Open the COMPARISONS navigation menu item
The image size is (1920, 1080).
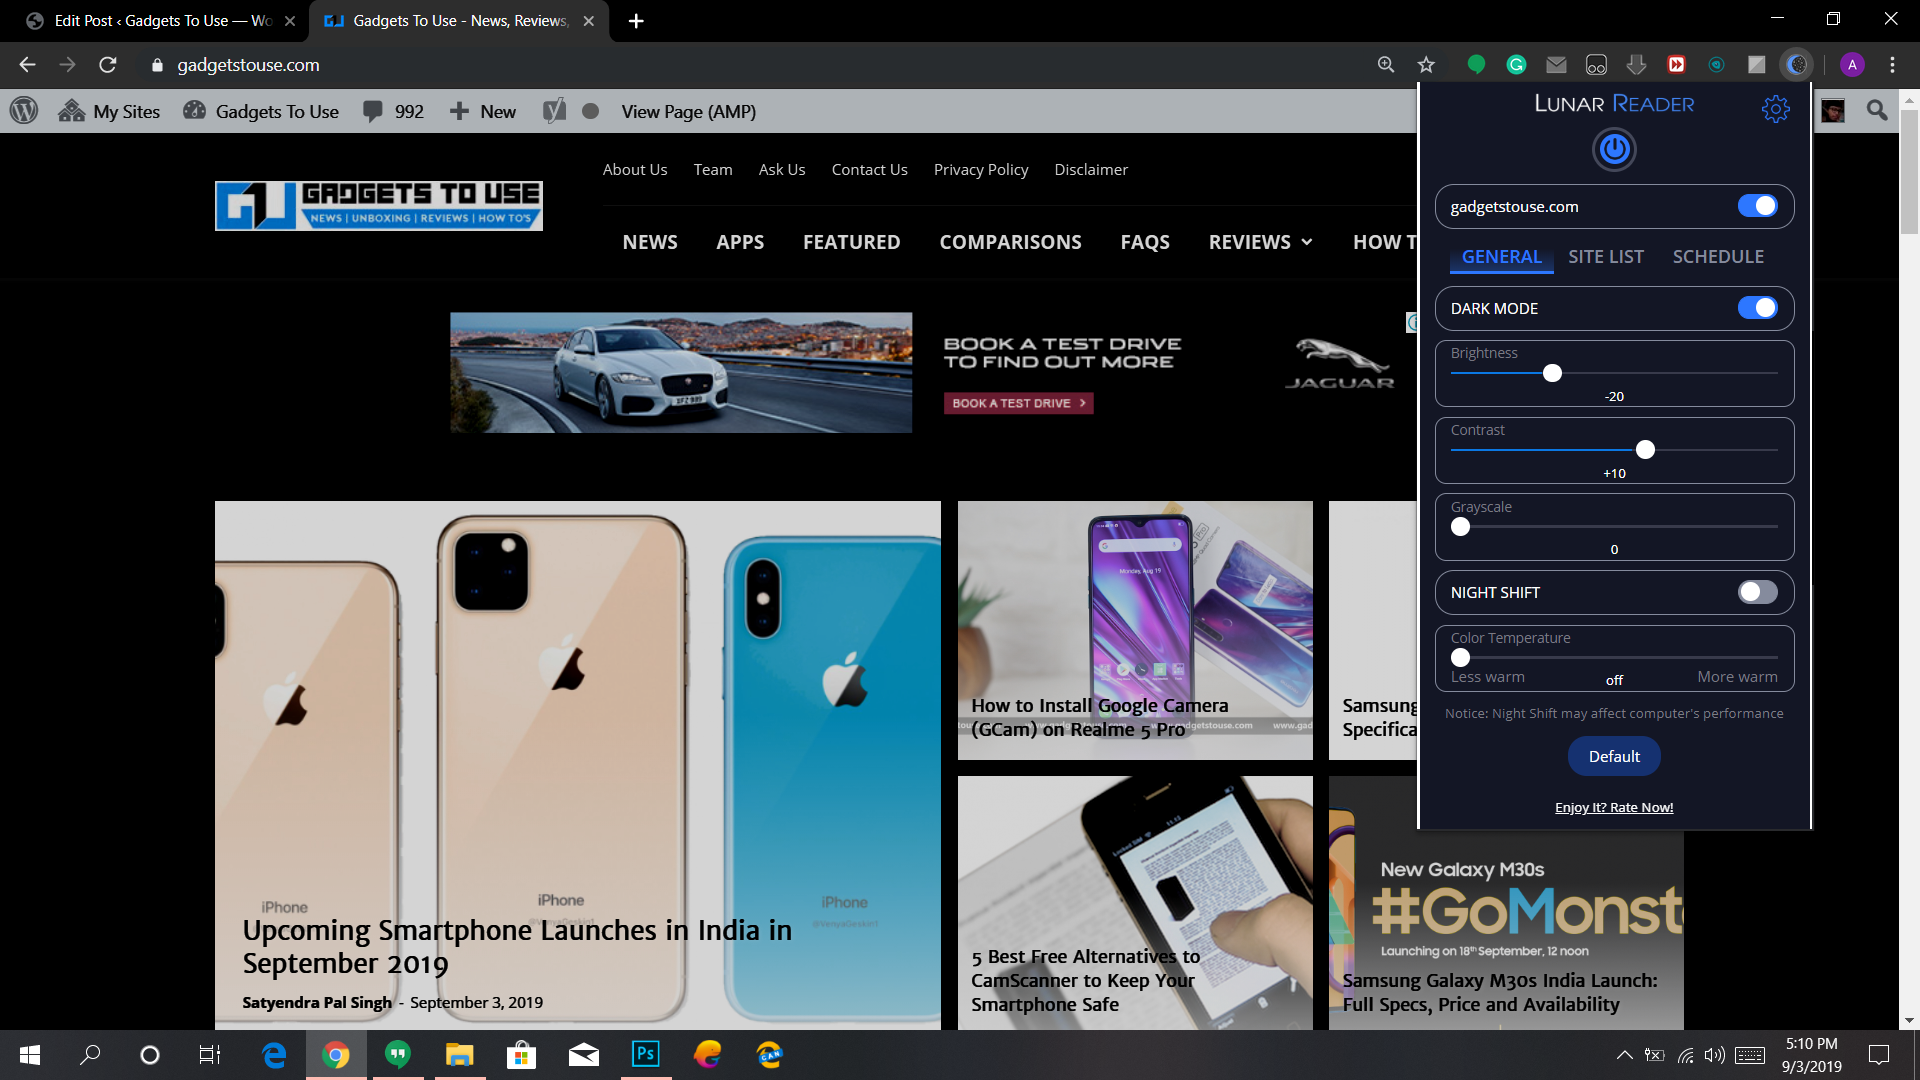click(1010, 241)
